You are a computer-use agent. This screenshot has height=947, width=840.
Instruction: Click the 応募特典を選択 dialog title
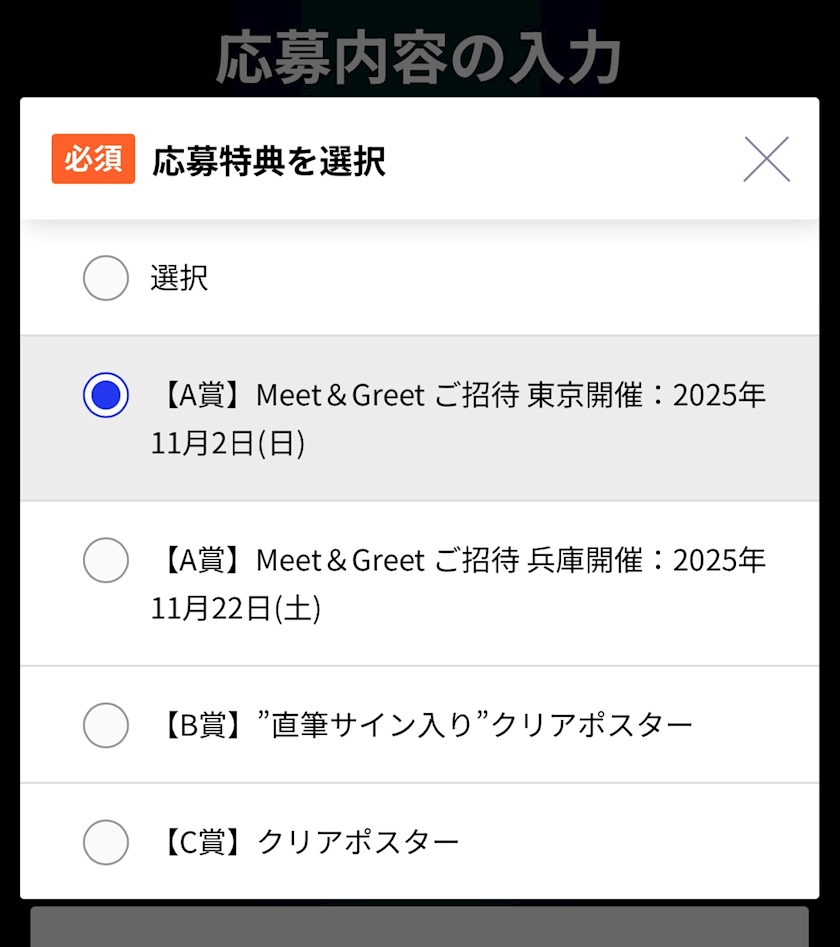[x=269, y=160]
